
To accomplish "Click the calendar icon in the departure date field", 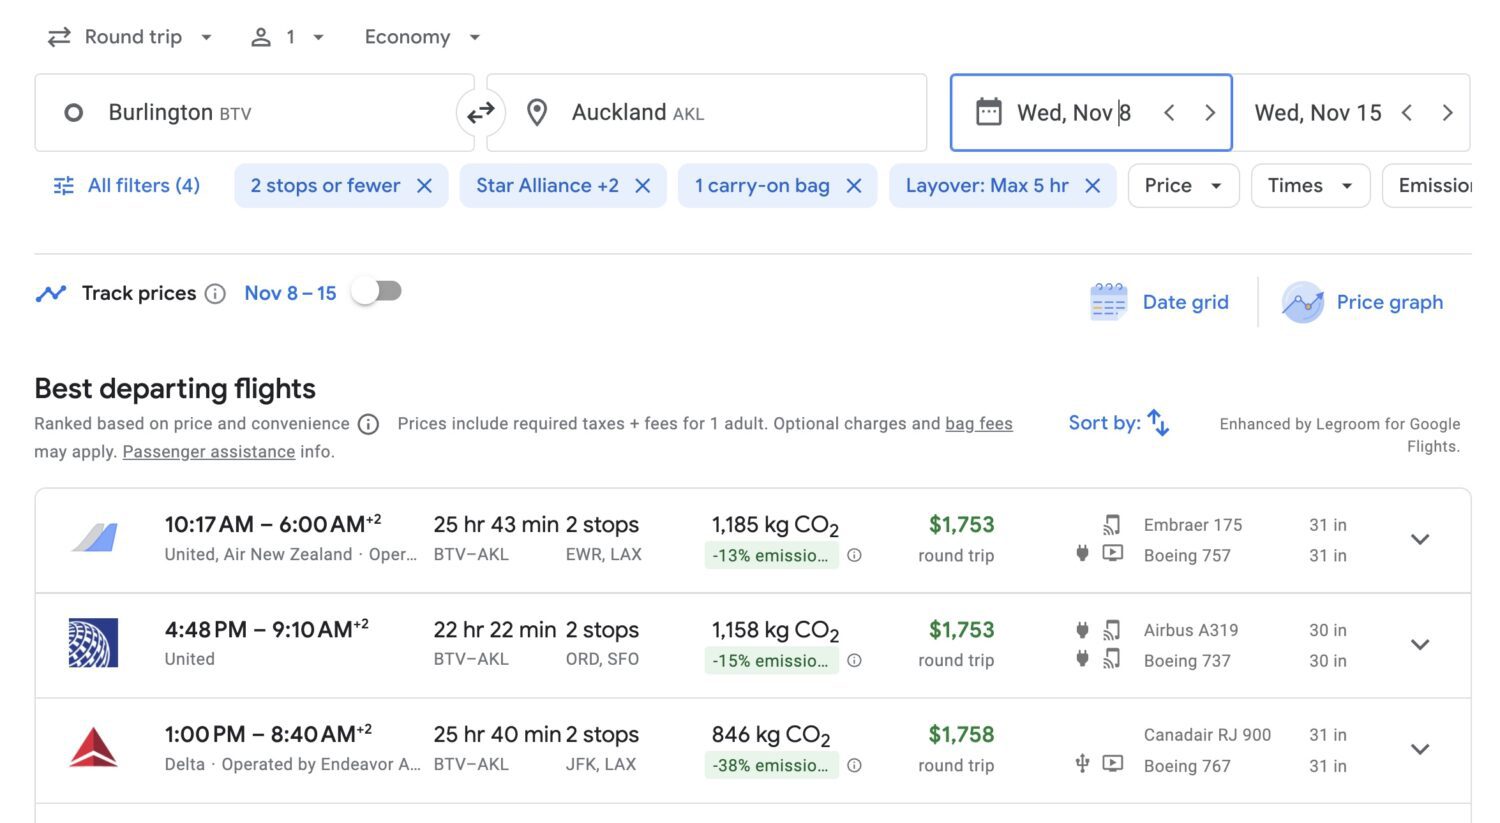I will tap(989, 112).
